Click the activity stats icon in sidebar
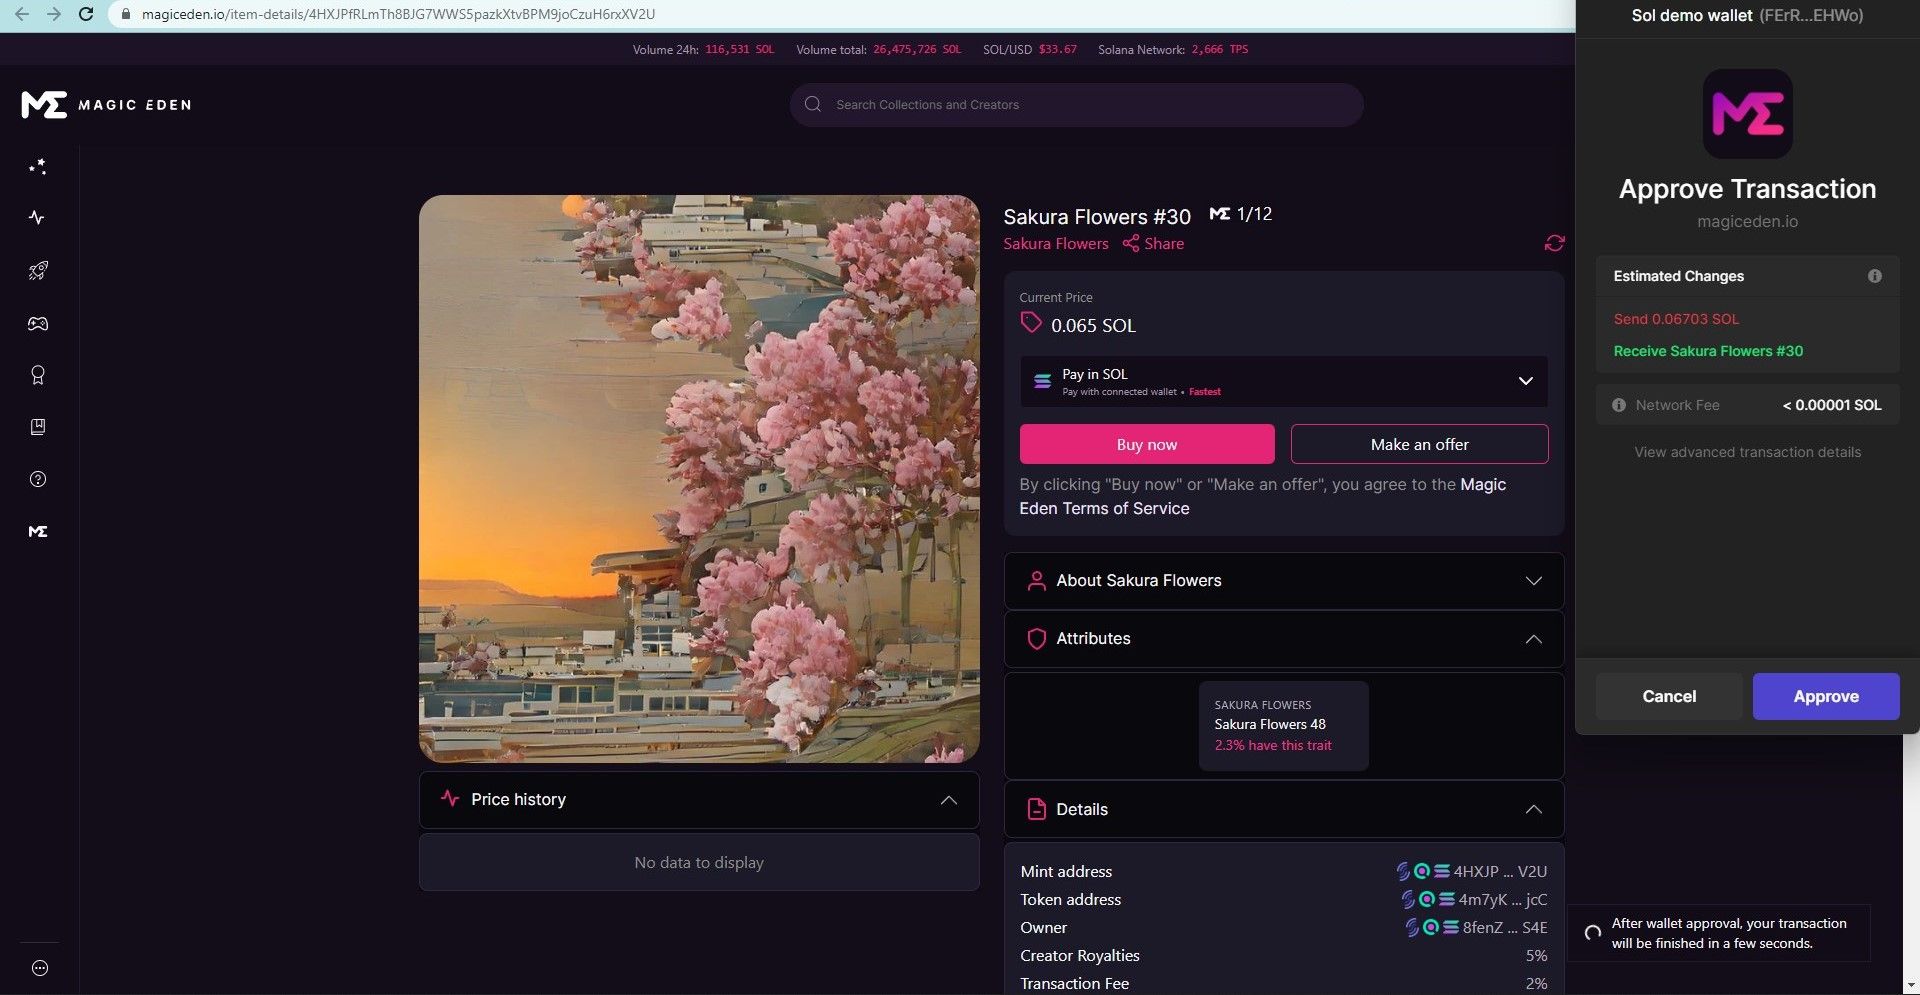Image resolution: width=1920 pixels, height=995 pixels. 38,217
